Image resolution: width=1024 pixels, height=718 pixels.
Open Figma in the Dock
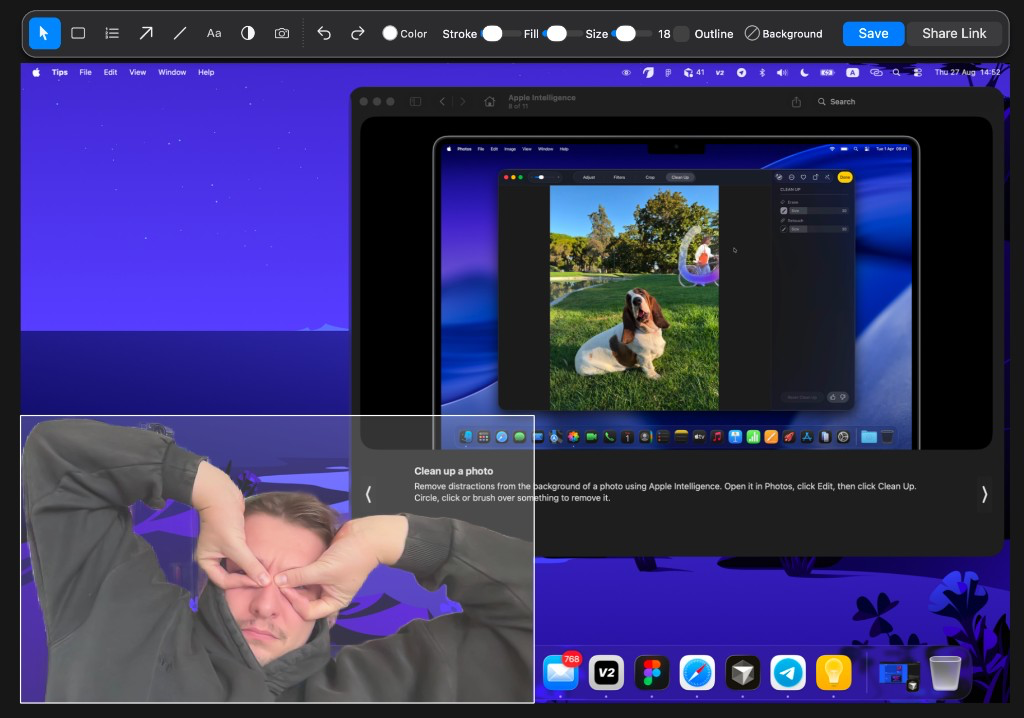click(x=652, y=673)
